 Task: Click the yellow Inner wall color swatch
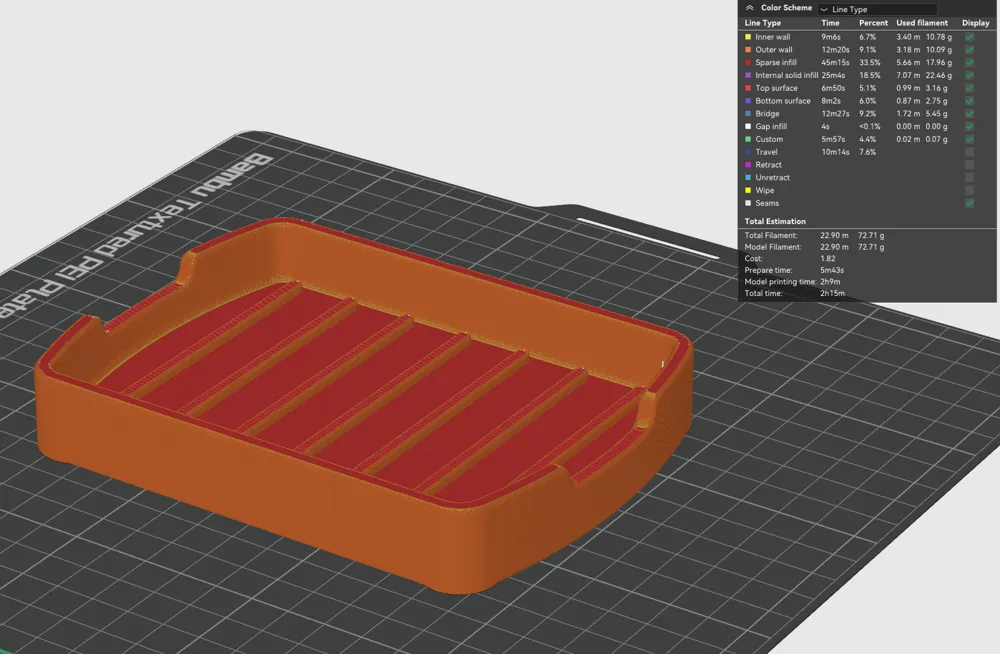(x=748, y=37)
